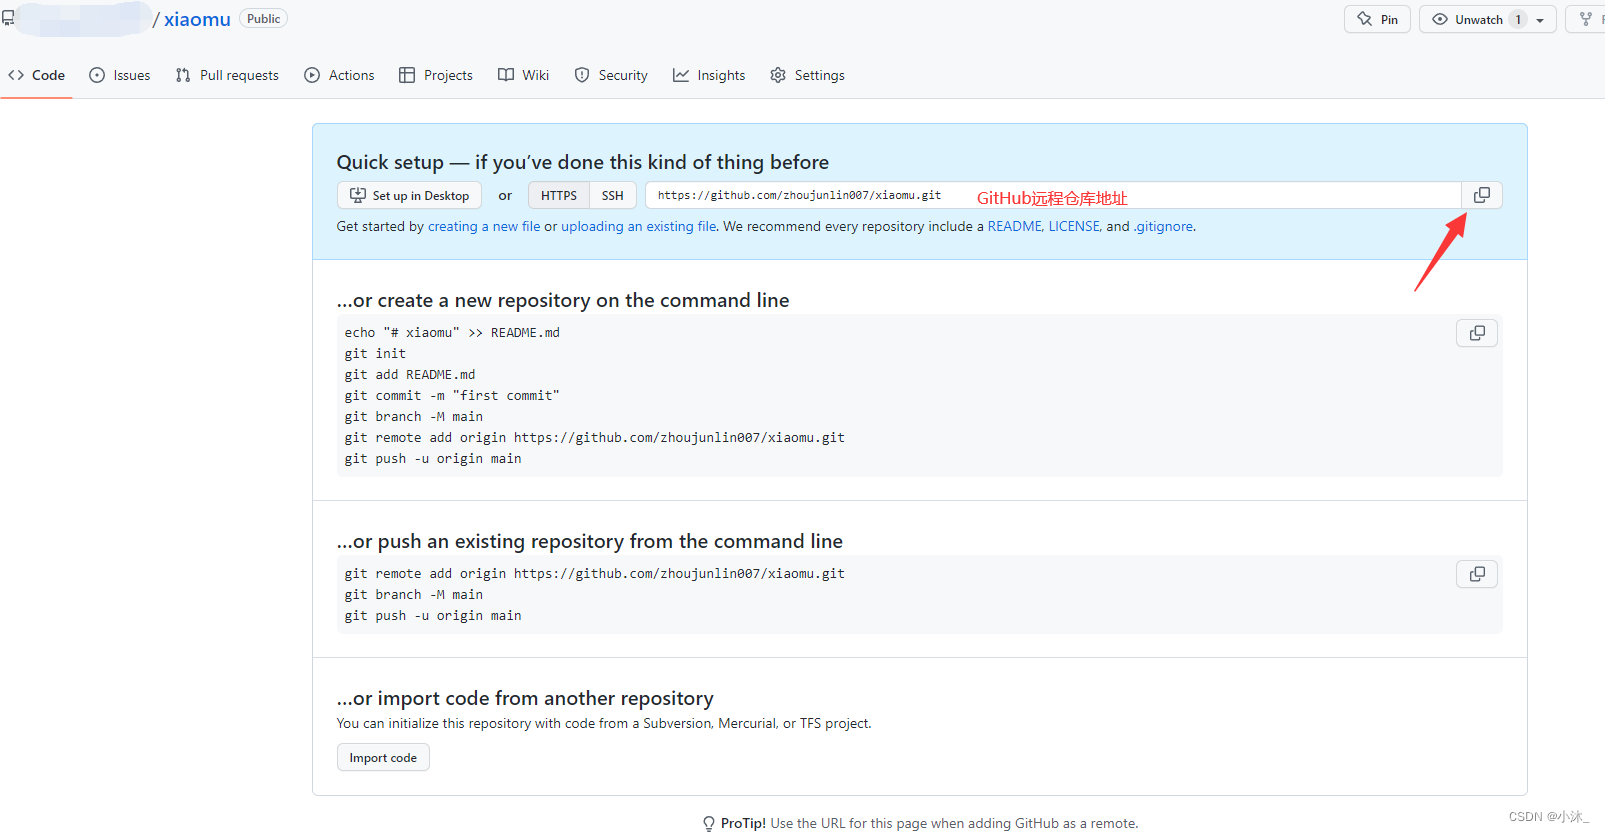The height and width of the screenshot is (832, 1605).
Task: Click the Quick setup heading
Action: (x=583, y=162)
